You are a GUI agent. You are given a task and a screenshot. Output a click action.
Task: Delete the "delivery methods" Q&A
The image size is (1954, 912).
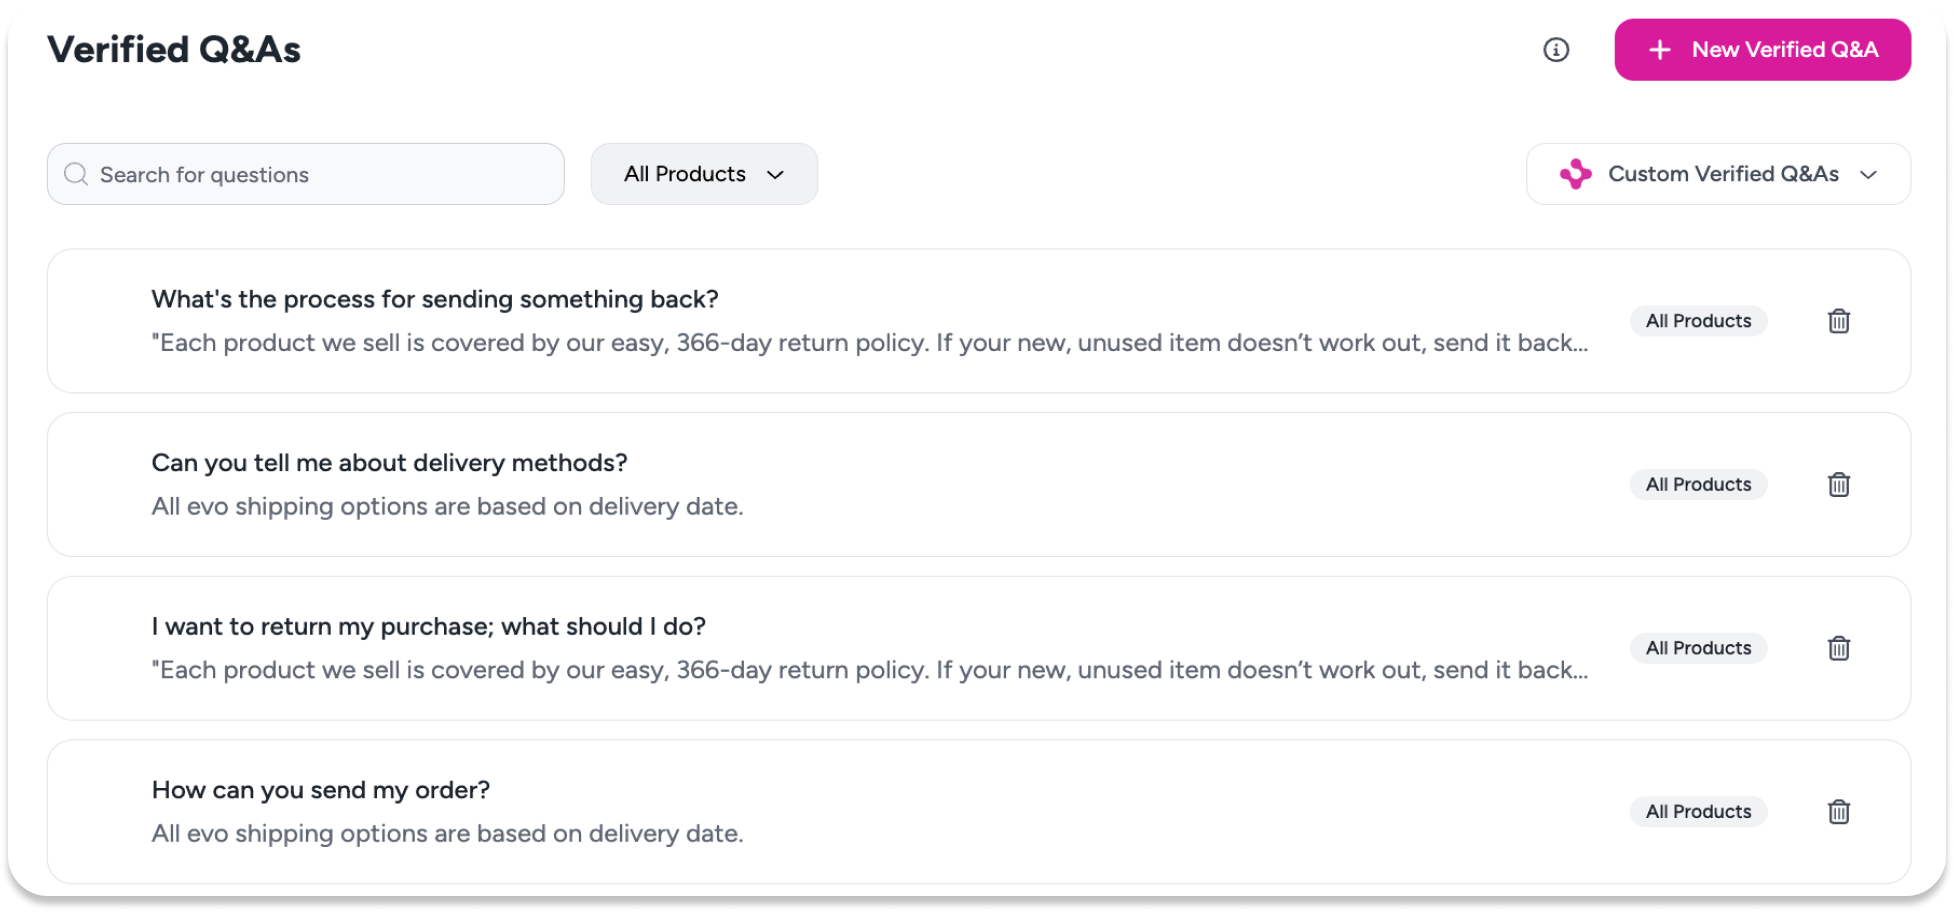[x=1839, y=485]
